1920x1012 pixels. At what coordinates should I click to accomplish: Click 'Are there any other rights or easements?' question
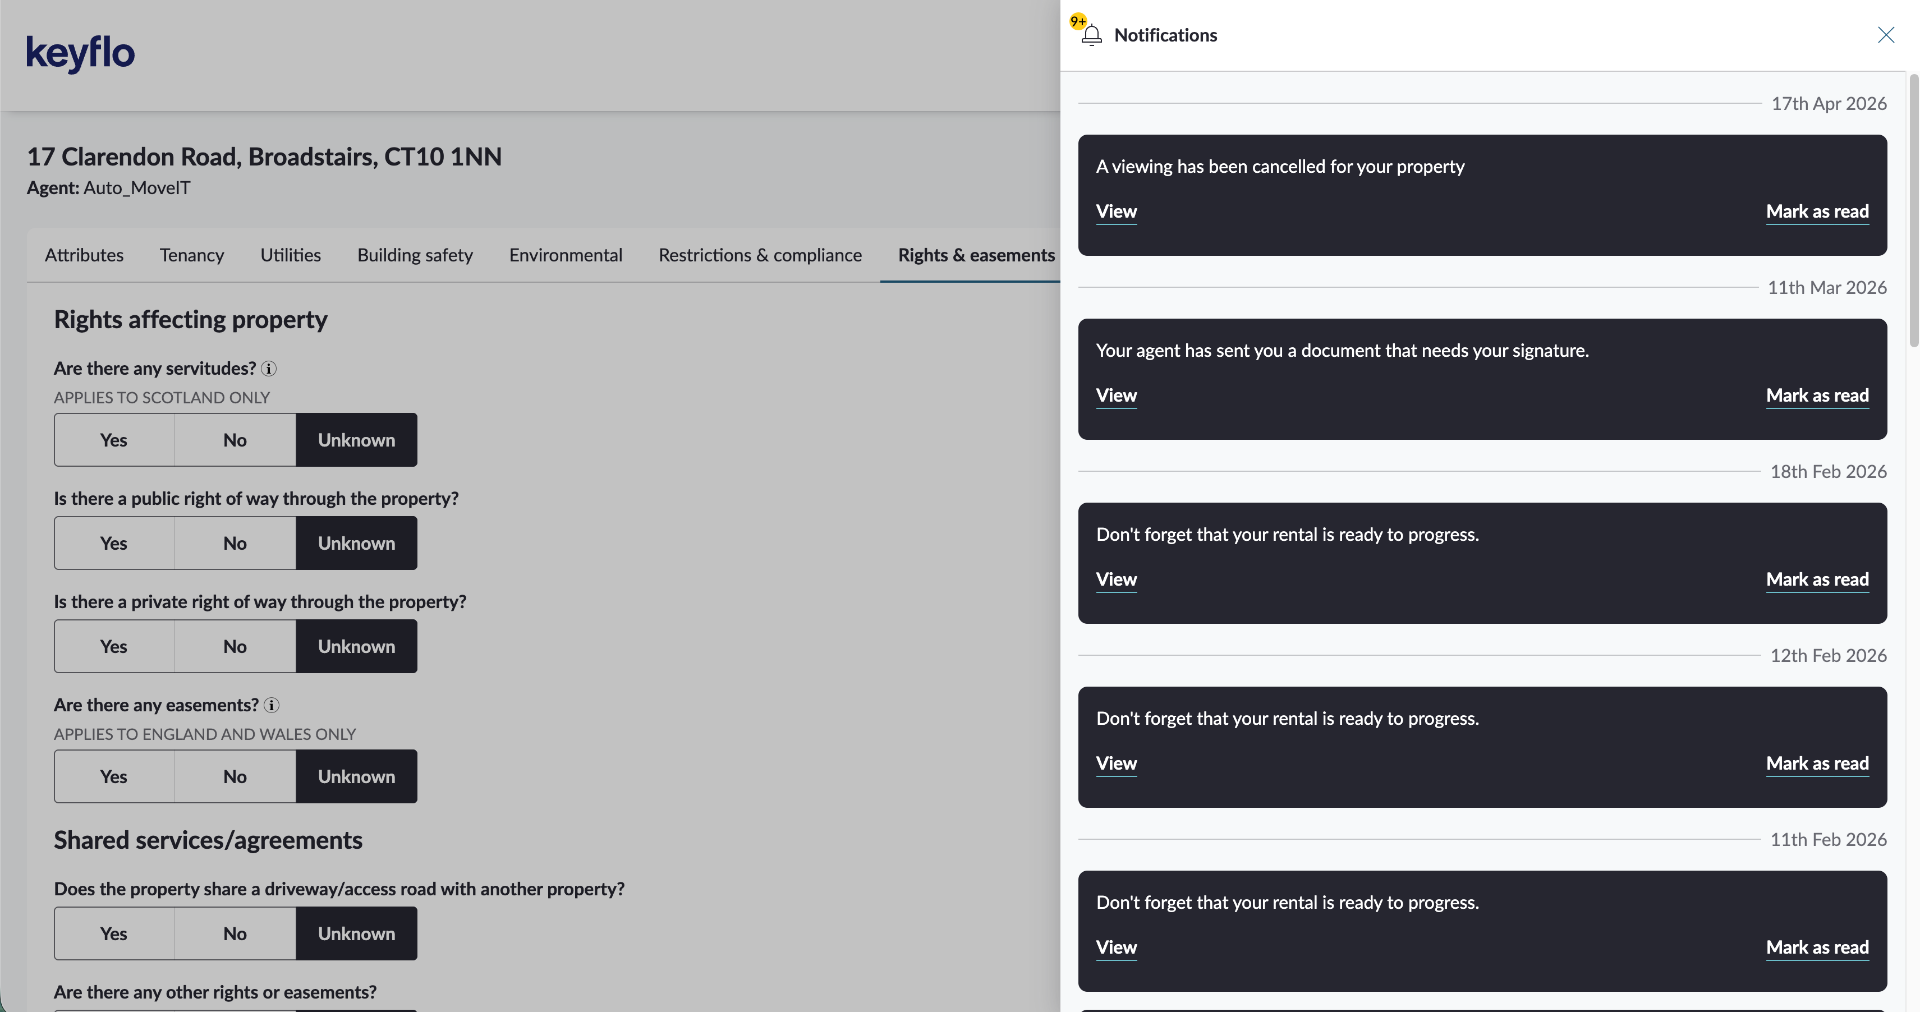[215, 993]
